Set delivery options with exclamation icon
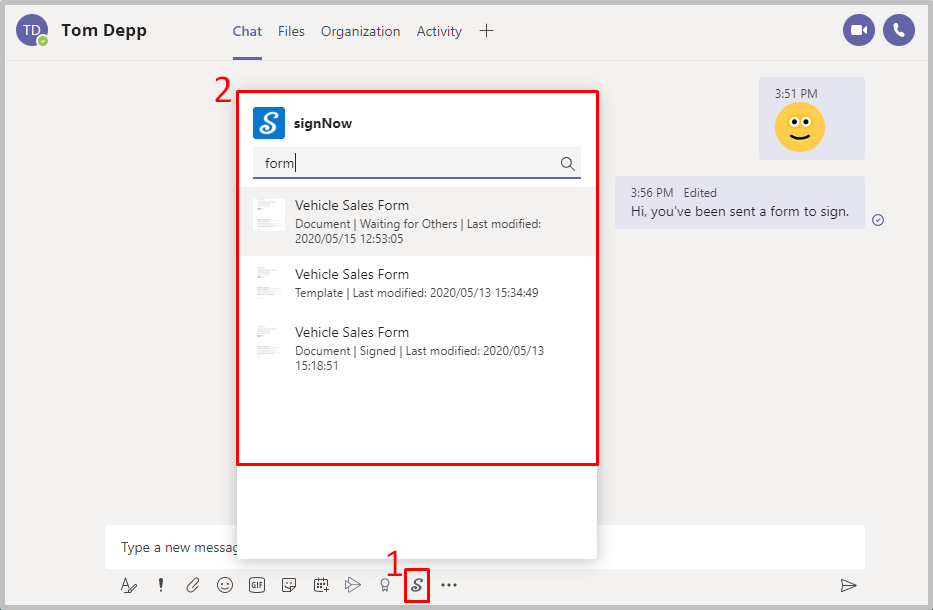 tap(161, 585)
